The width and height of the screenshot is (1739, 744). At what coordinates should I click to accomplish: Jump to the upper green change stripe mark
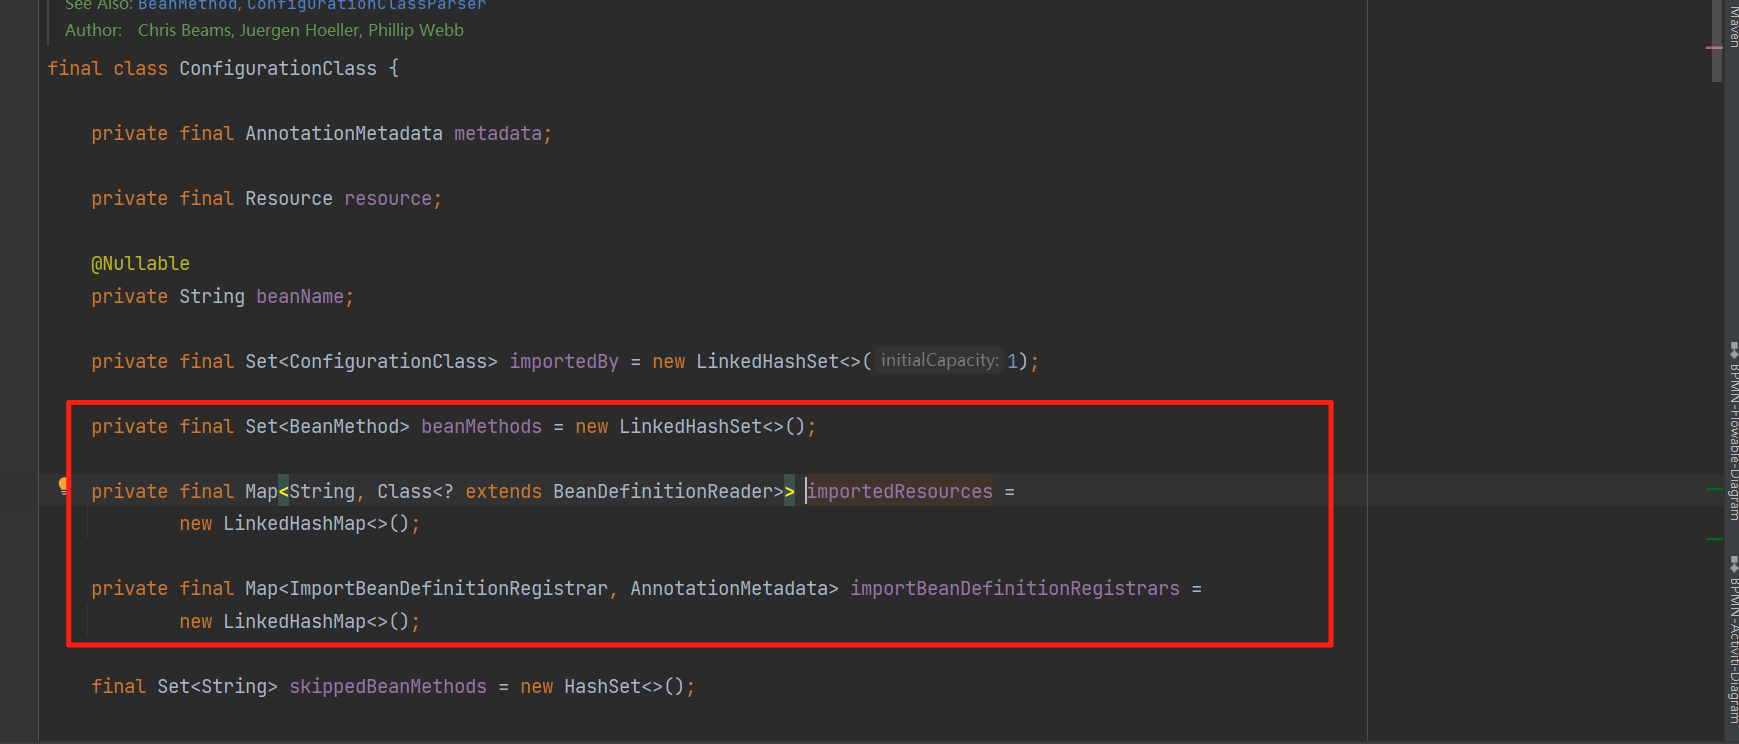tap(1714, 490)
